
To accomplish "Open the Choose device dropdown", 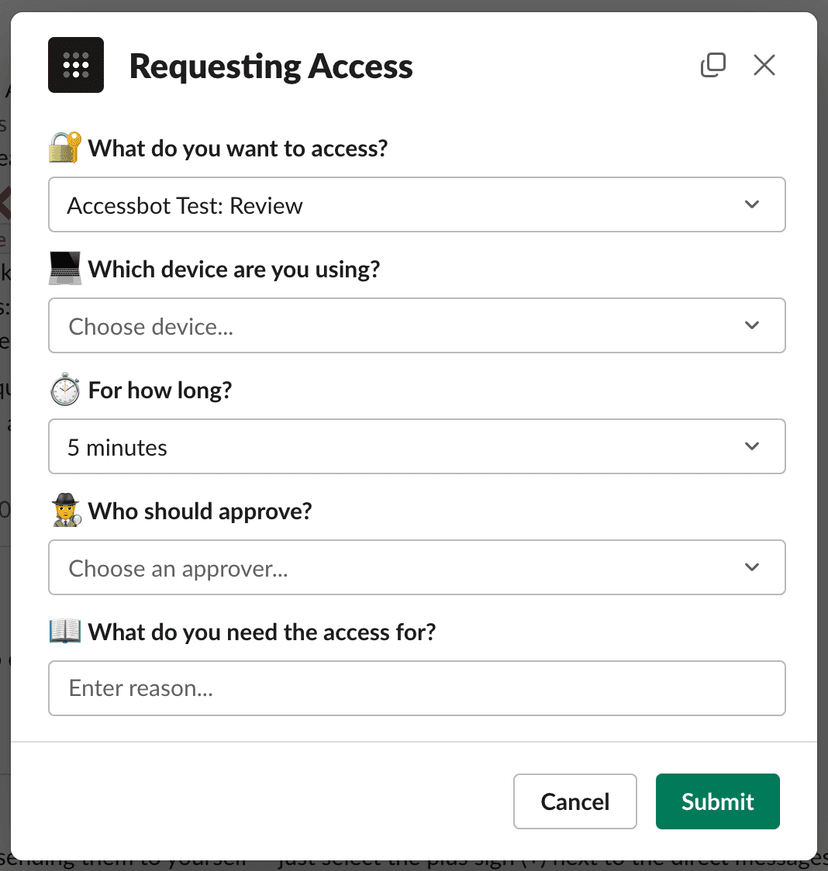I will pyautogui.click(x=416, y=325).
